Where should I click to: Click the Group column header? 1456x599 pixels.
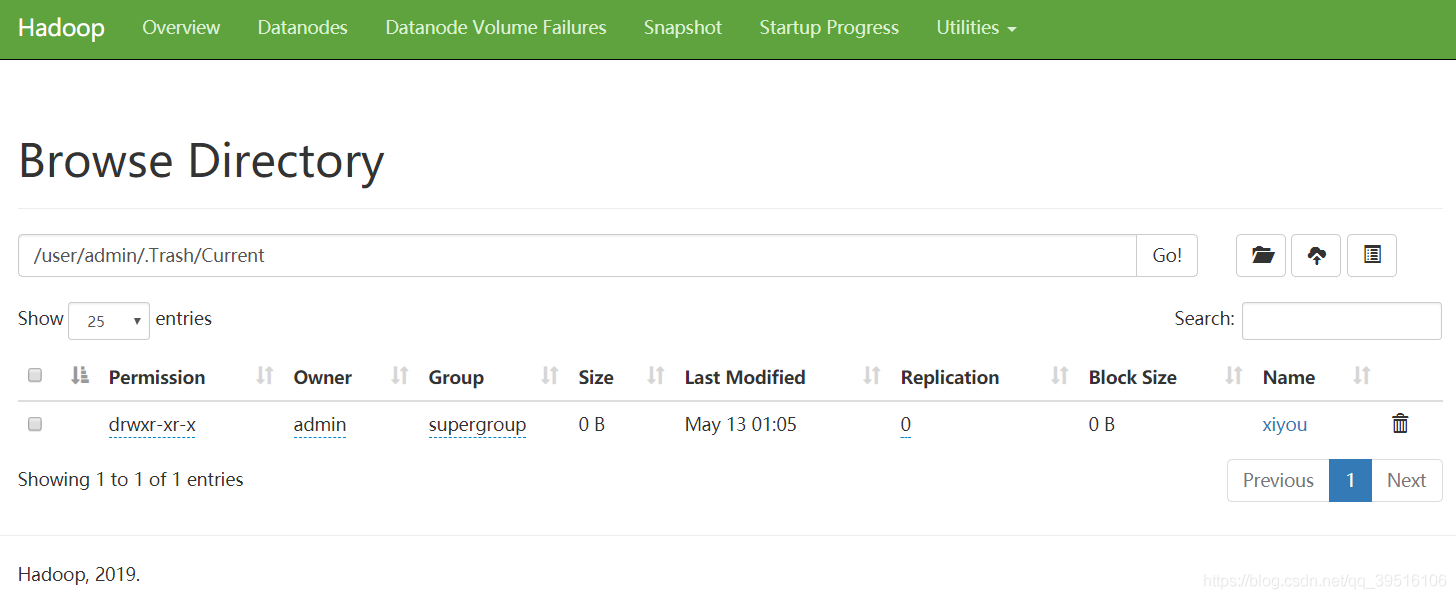pyautogui.click(x=456, y=377)
